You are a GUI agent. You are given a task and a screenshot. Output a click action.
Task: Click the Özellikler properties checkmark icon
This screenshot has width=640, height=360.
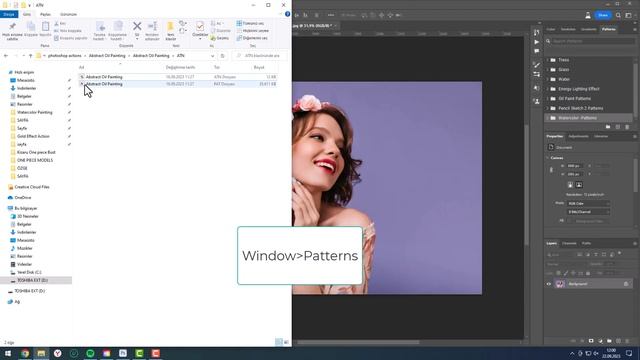200,27
